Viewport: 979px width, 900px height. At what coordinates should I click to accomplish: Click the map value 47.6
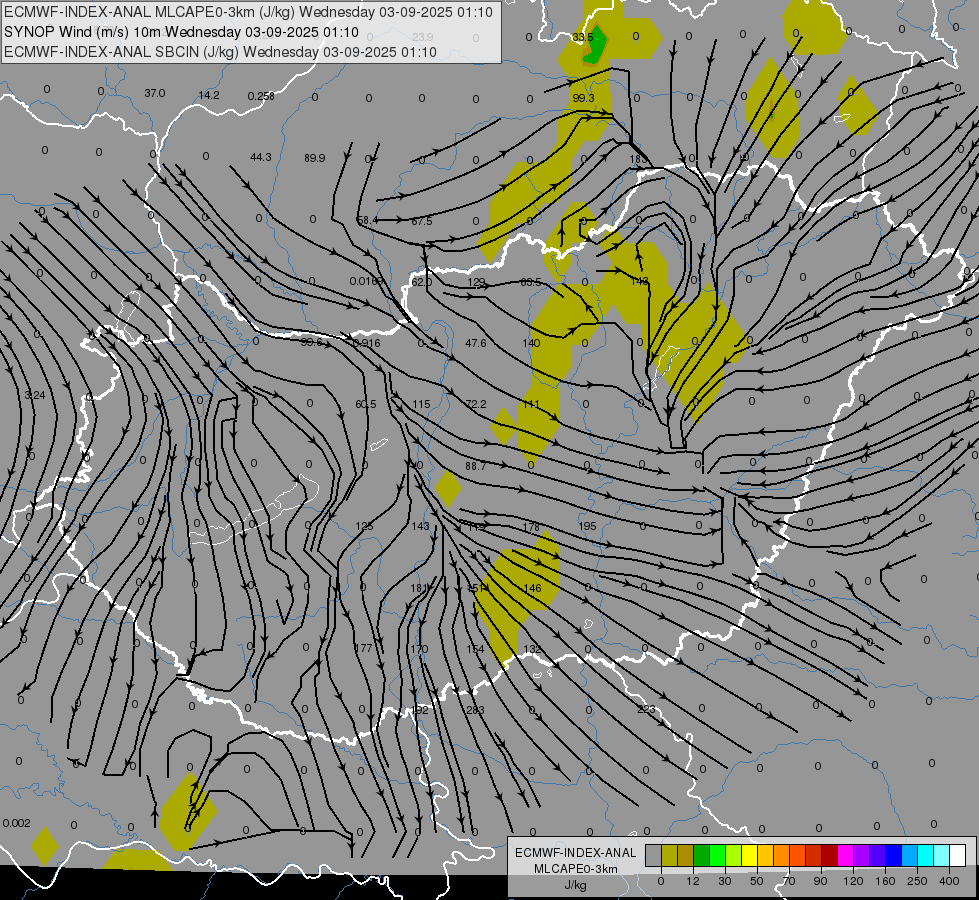476,343
